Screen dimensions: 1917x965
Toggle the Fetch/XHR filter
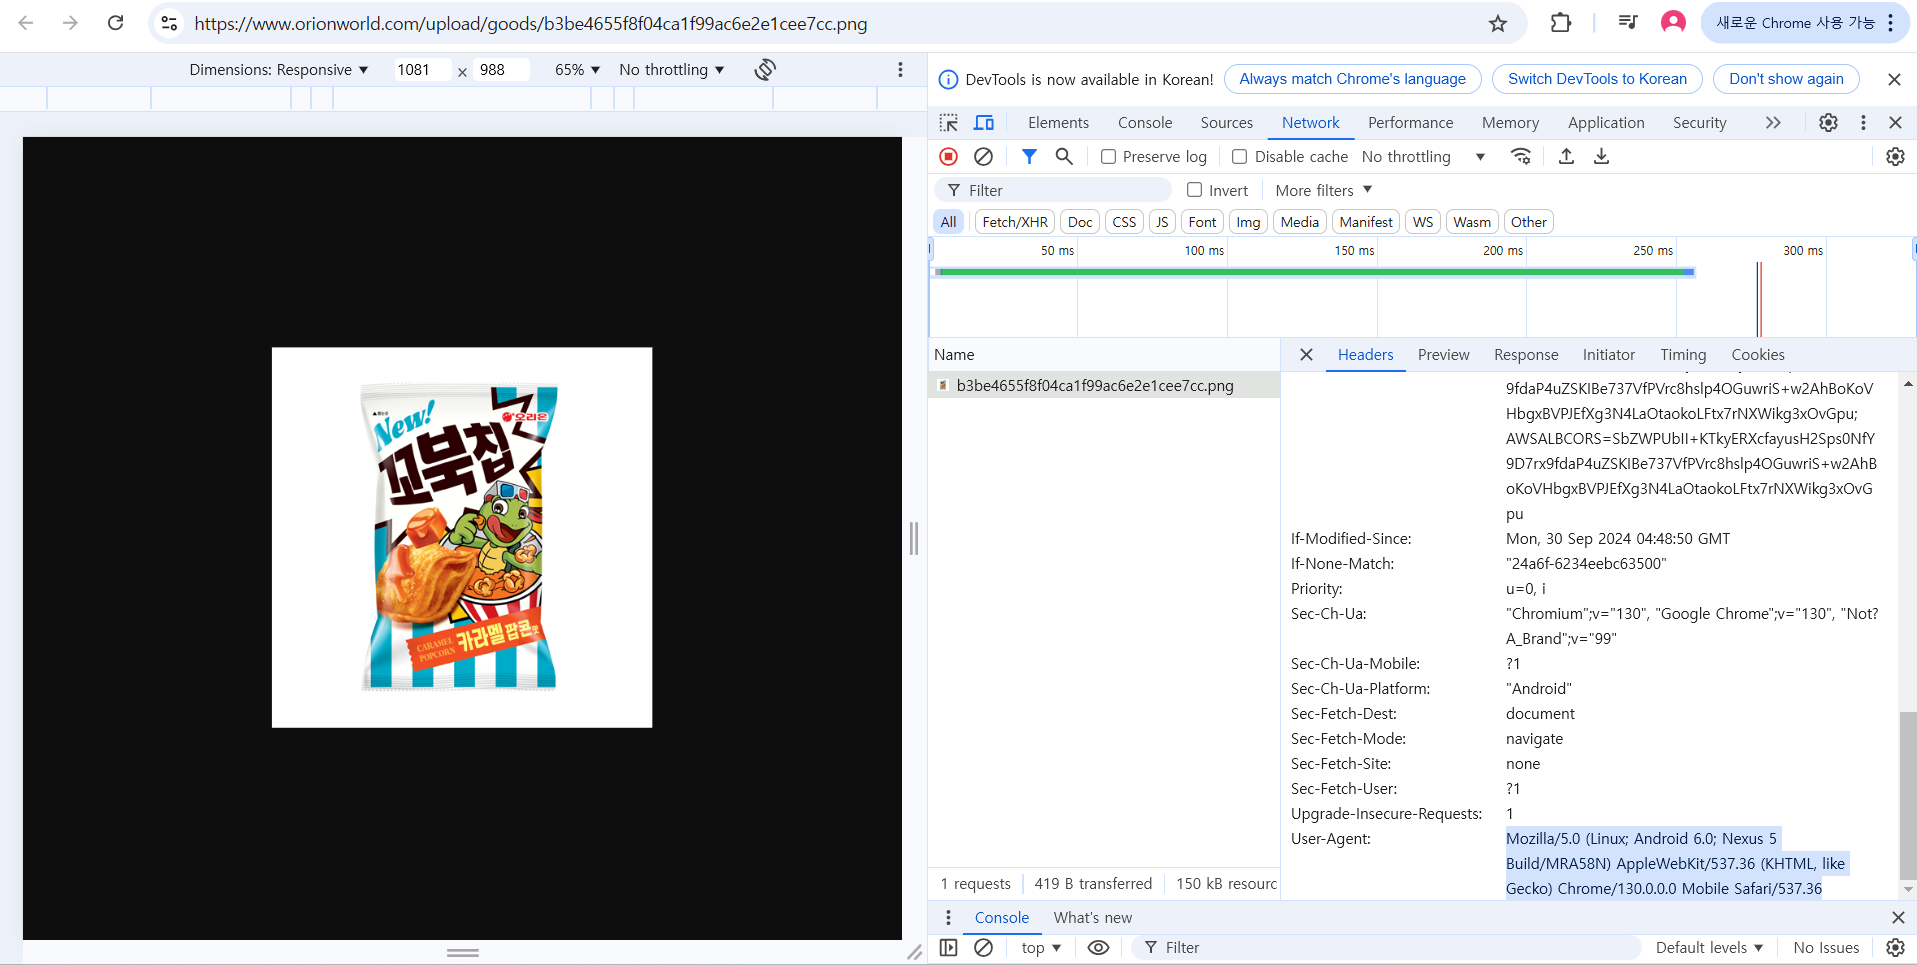(x=1015, y=222)
